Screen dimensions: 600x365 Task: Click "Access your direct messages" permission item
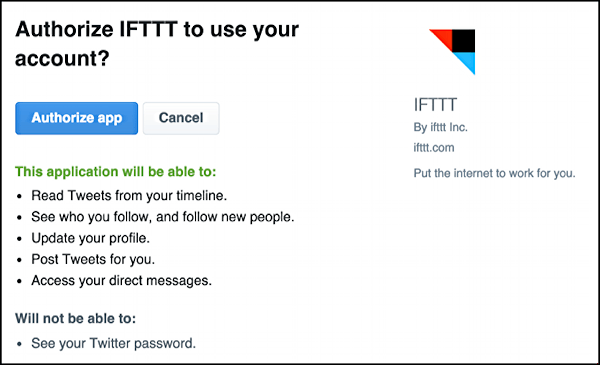pyautogui.click(x=121, y=281)
